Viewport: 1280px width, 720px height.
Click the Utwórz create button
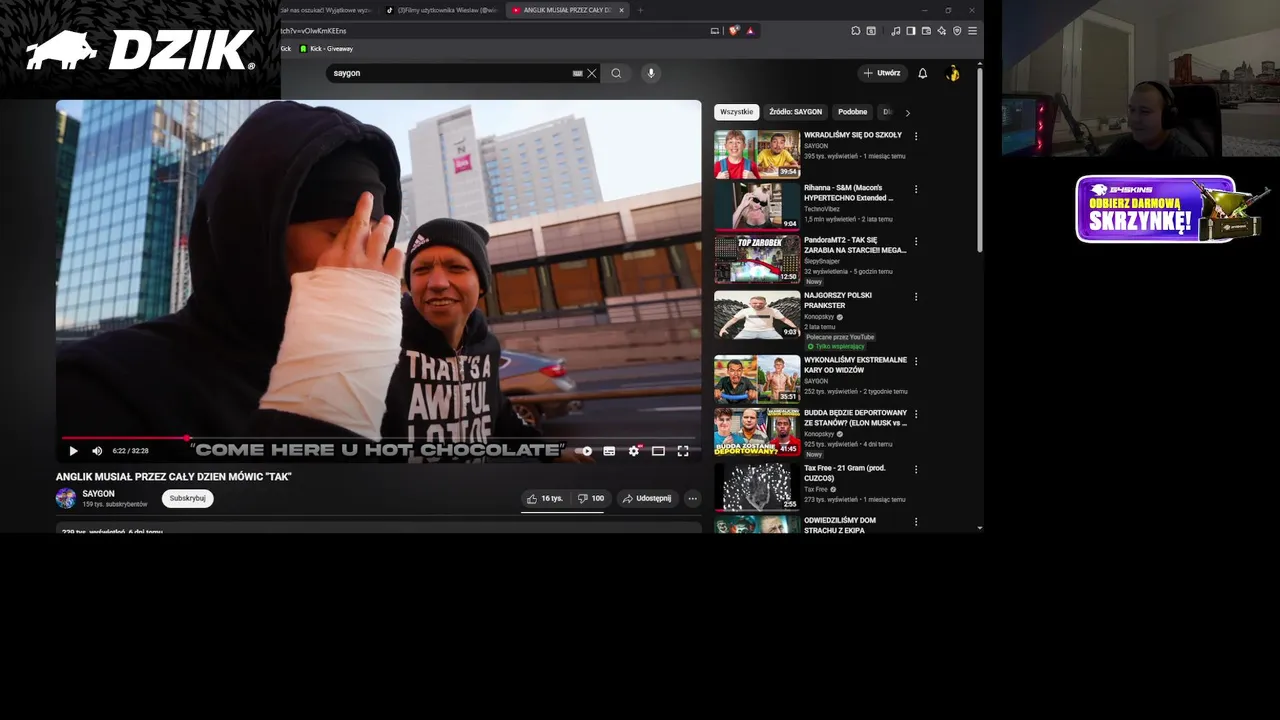(882, 73)
